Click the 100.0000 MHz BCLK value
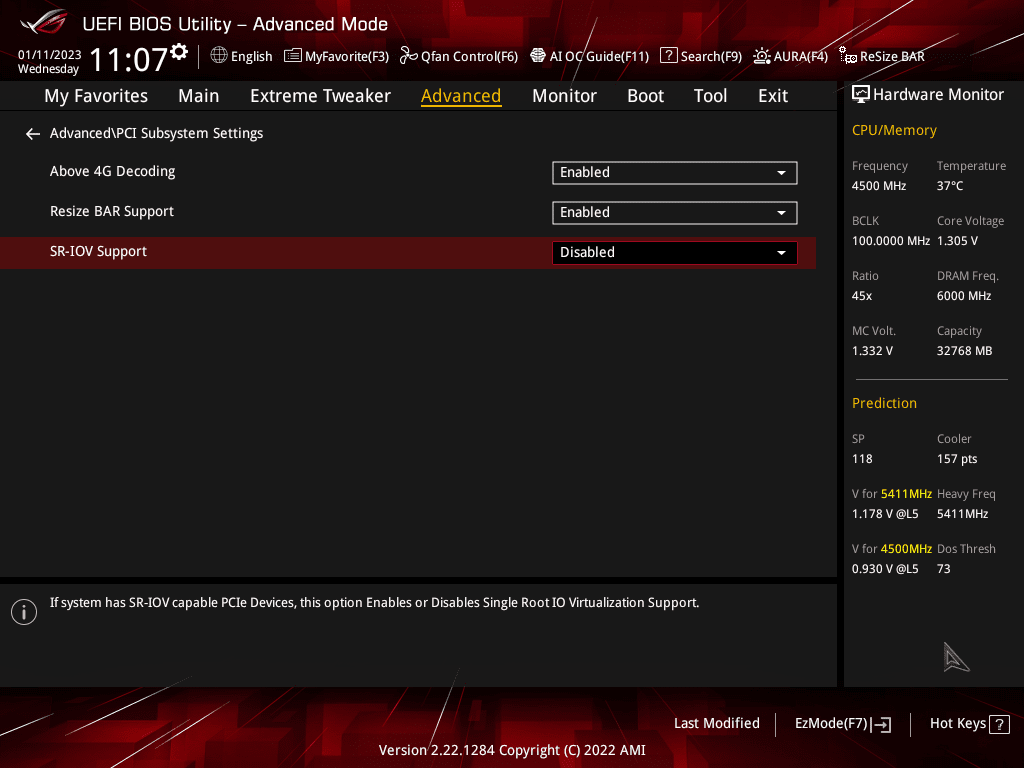Viewport: 1024px width, 768px height. (891, 241)
